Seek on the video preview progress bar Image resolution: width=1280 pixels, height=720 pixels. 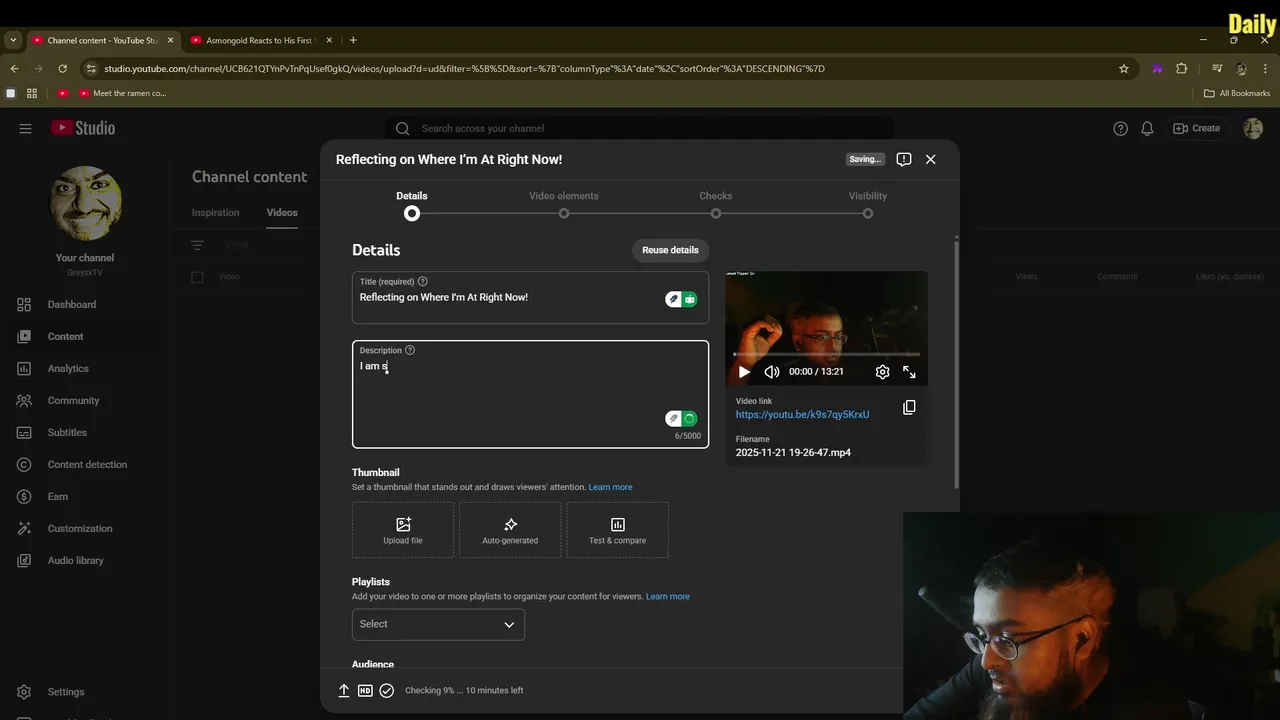826,354
